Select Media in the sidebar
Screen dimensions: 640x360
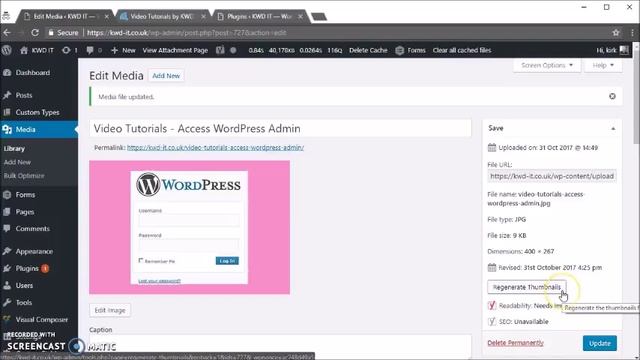coord(39,129)
